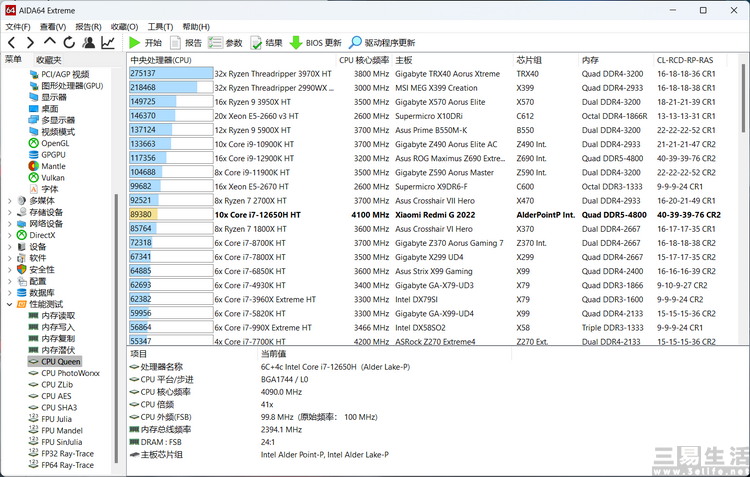Click 驱动程序更新 driver update button
Screen dimensions: 750x477
382,43
